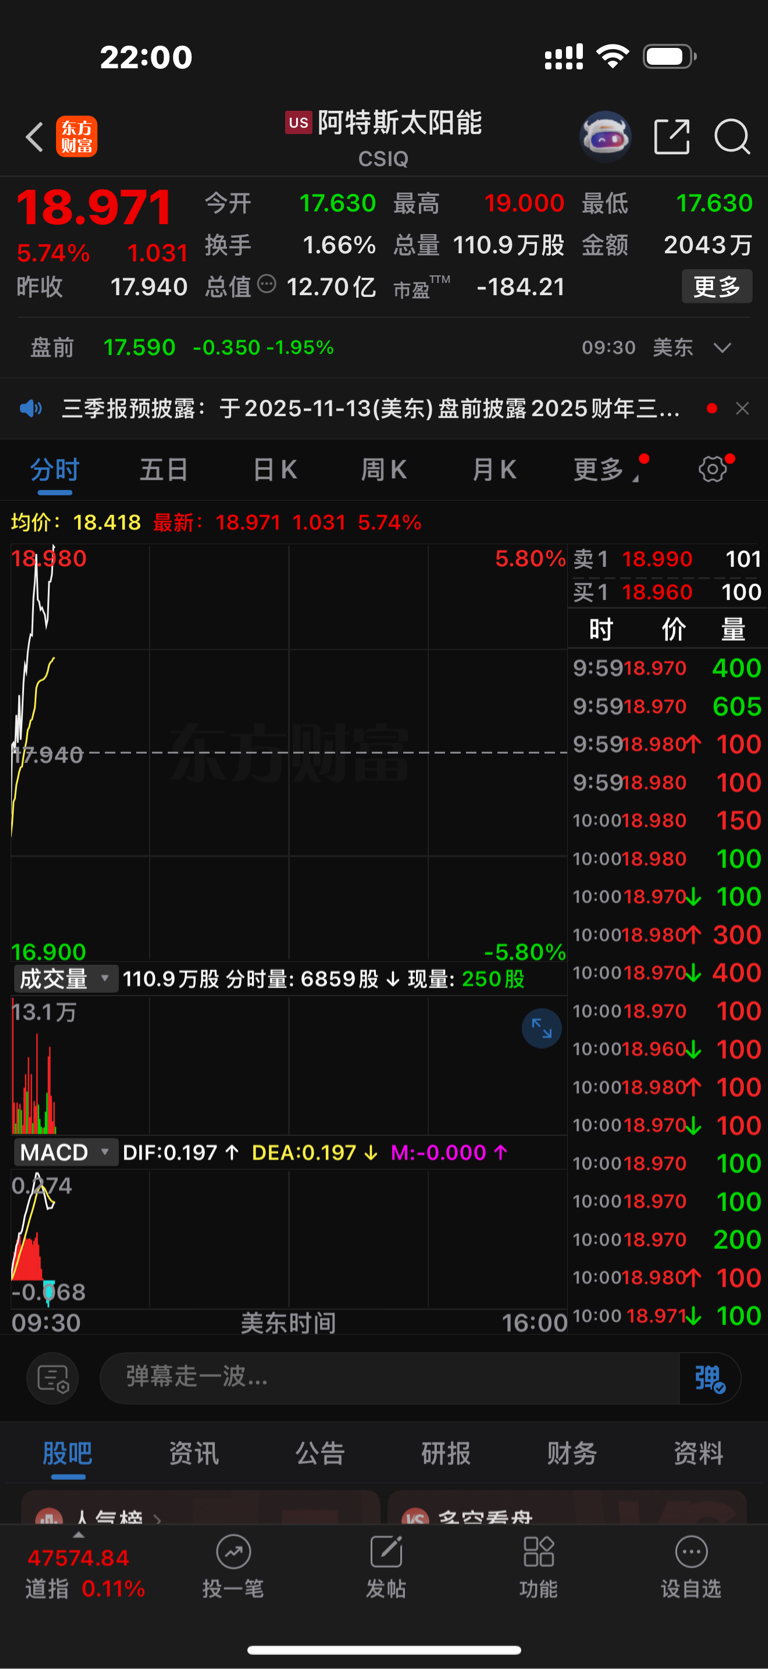Open the robot assistant avatar
Image resolution: width=768 pixels, height=1669 pixels.
tap(606, 136)
